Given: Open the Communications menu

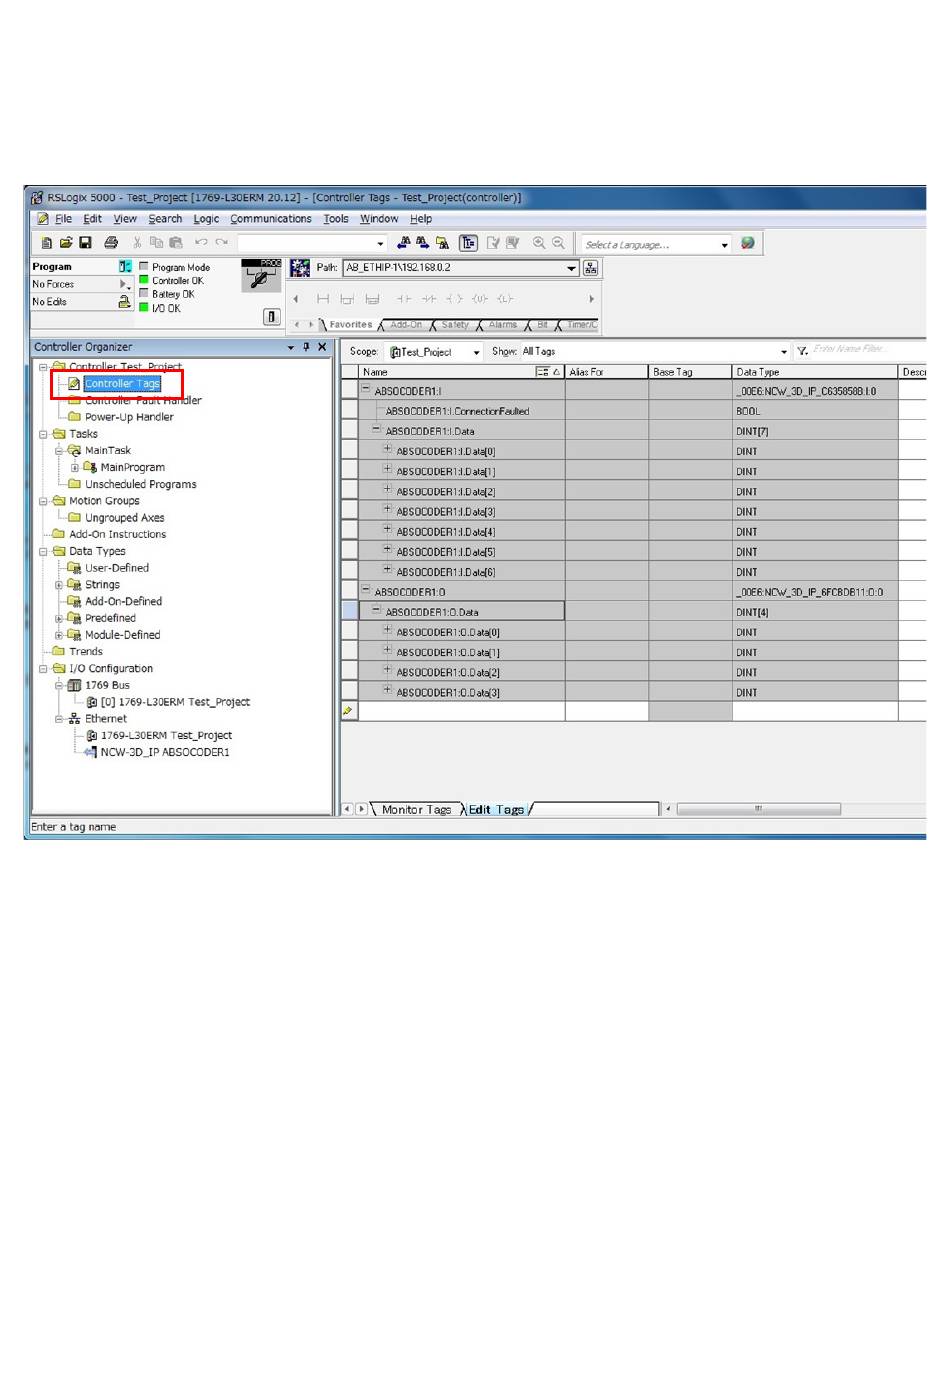Looking at the screenshot, I should [271, 219].
